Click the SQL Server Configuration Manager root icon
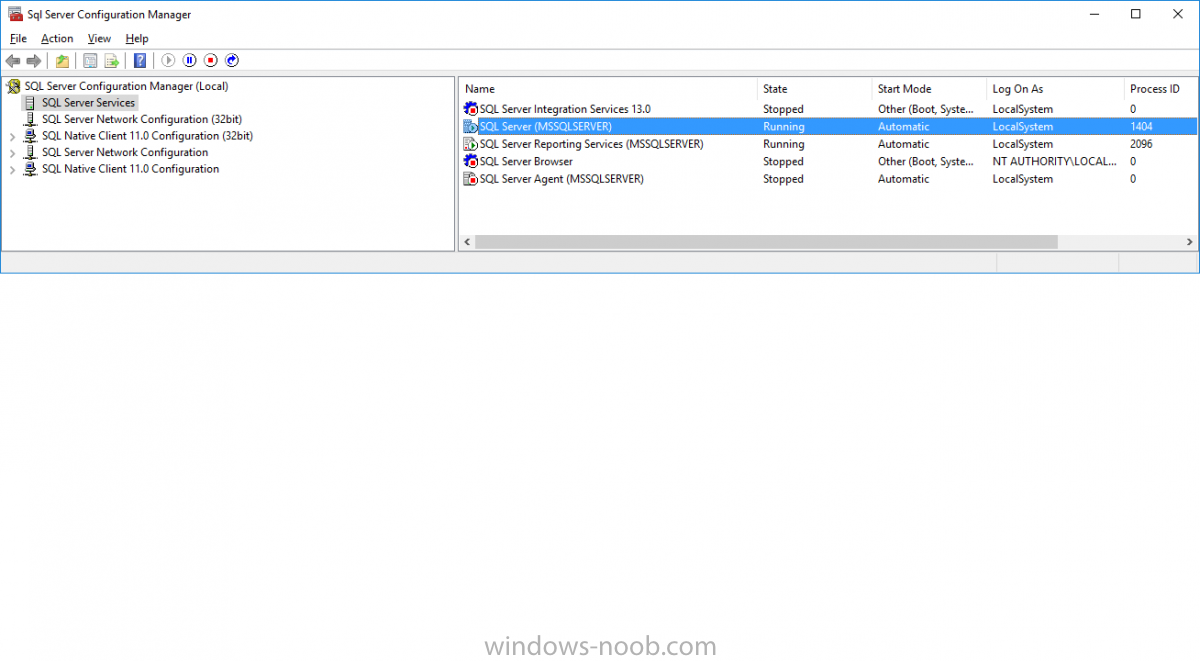This screenshot has height=661, width=1200. click(14, 86)
